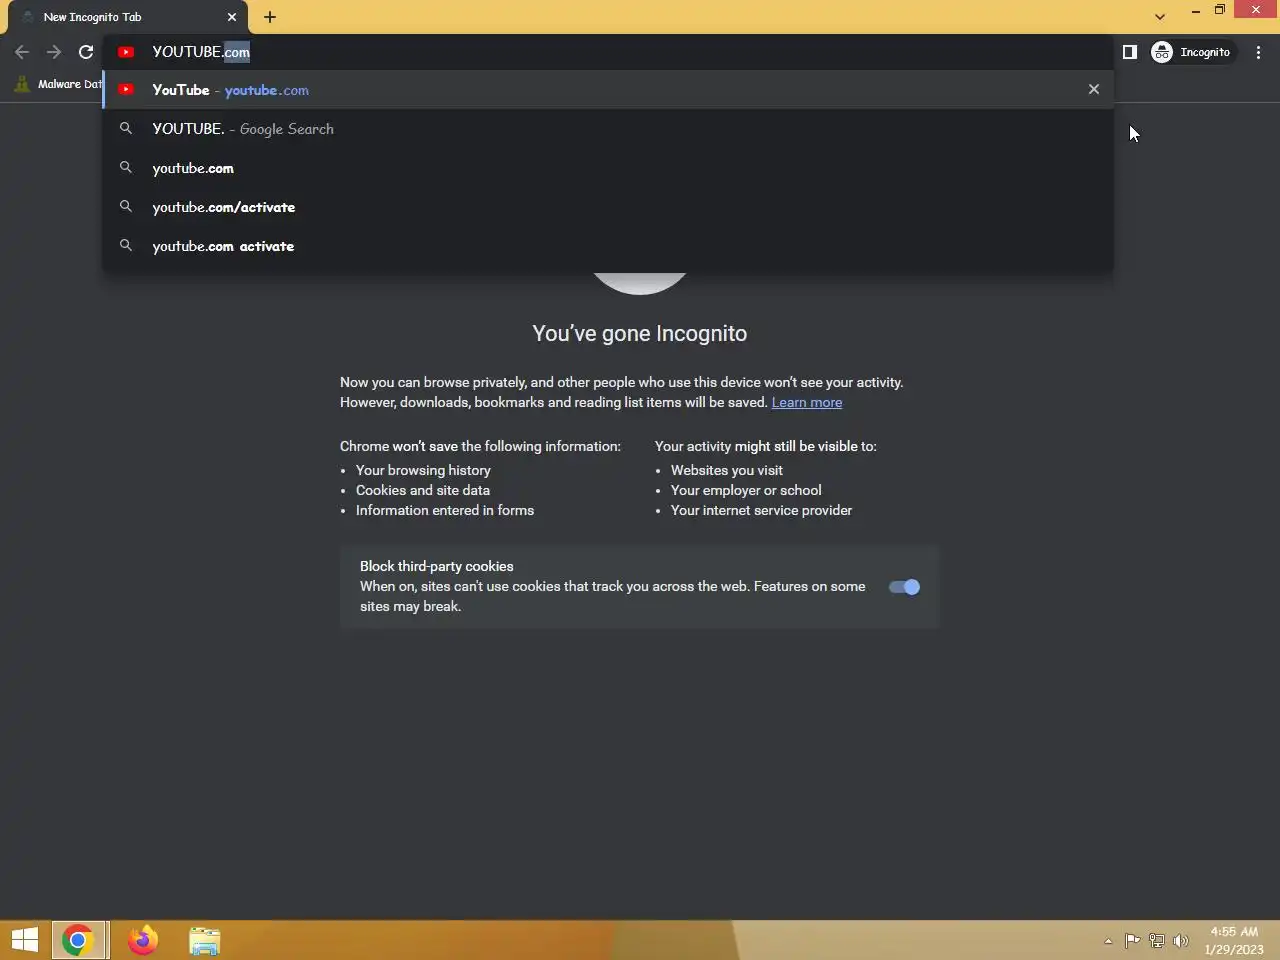Click the "Information entered in forms" bullet
Screen dimensions: 1280x960
tap(445, 510)
